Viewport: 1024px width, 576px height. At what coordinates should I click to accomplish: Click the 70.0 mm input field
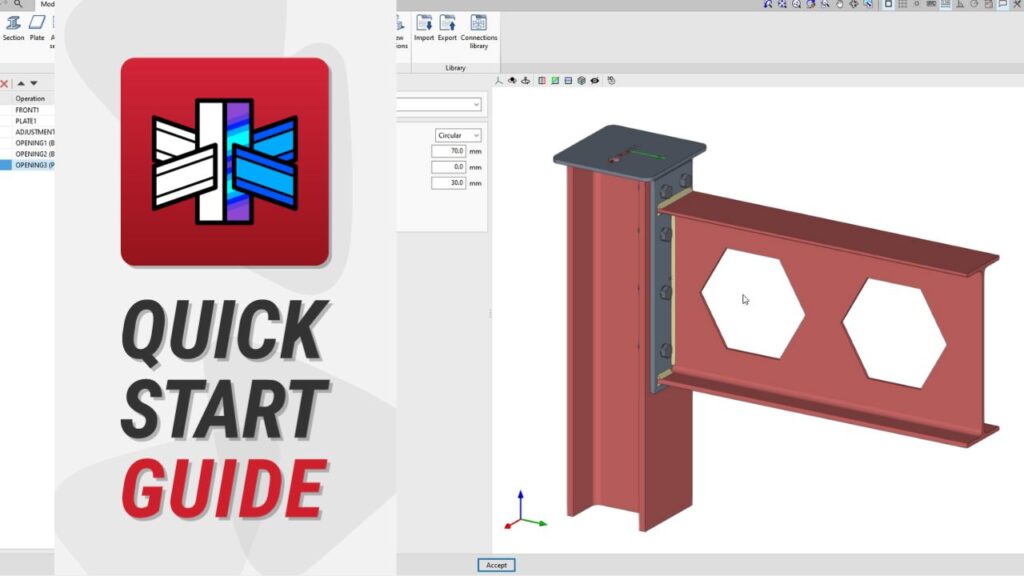click(449, 152)
